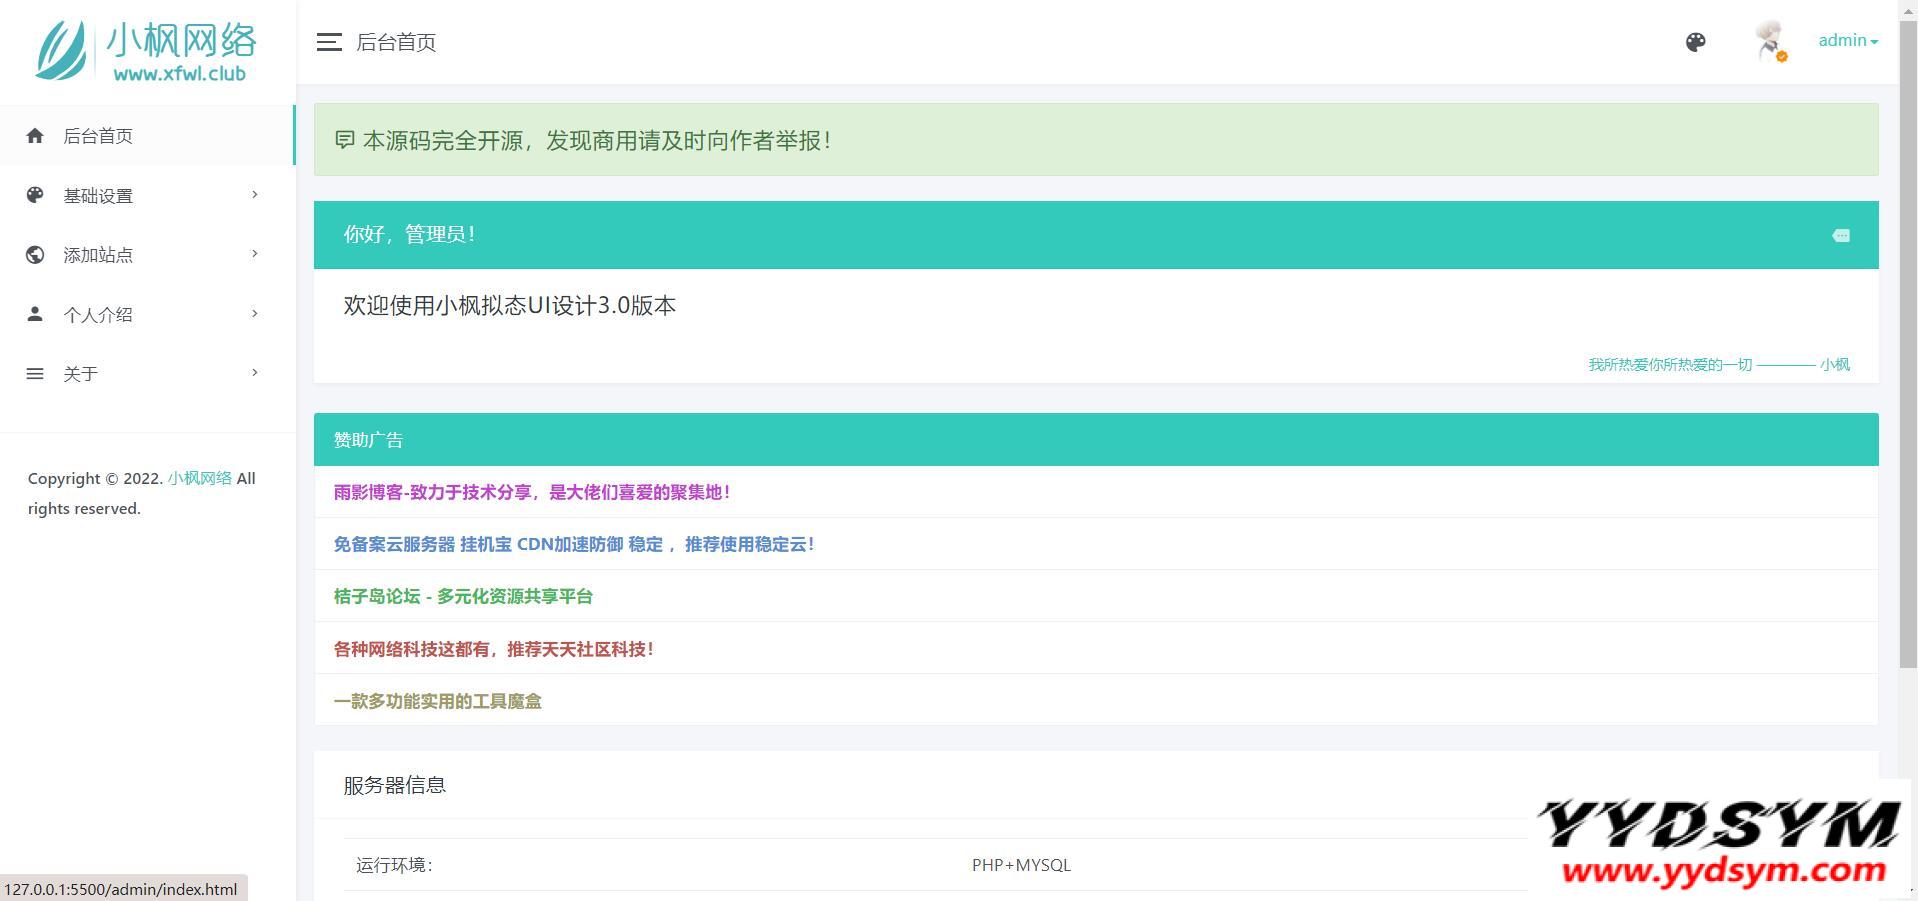
Task: Click the person icon beside 个人介绍
Action: 35,314
